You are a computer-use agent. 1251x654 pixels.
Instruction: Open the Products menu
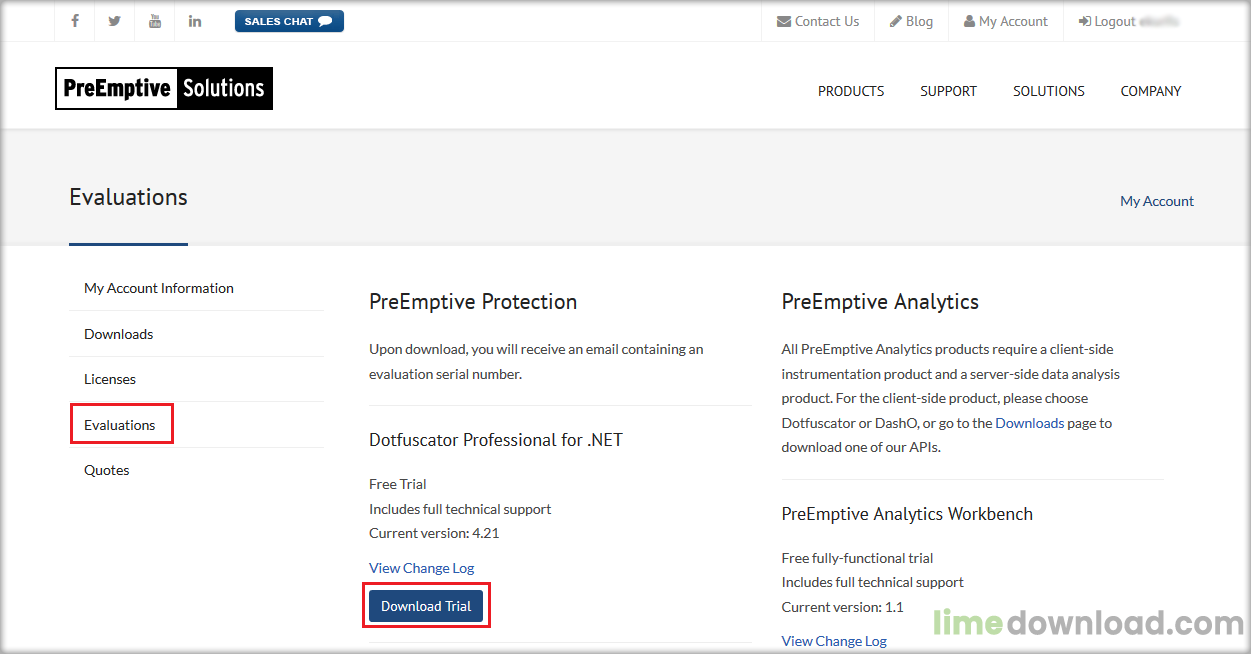pos(851,91)
